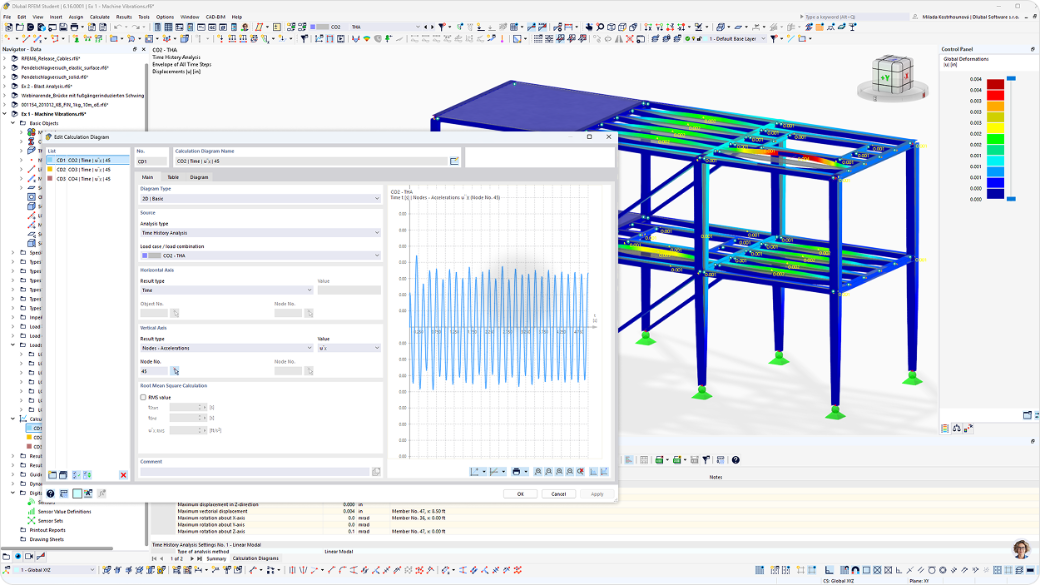Open the Diagram Type dropdown
1040x585 pixels.
point(260,198)
